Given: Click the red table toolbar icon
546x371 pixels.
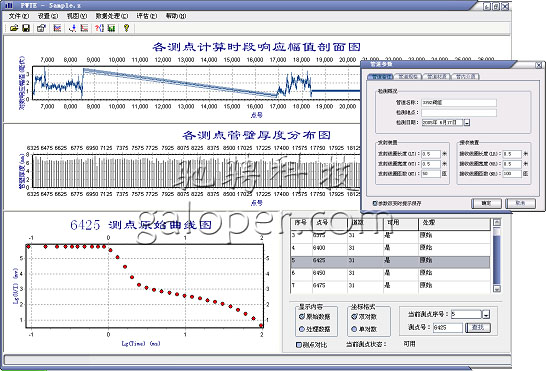Looking at the screenshot, I should coord(84,28).
